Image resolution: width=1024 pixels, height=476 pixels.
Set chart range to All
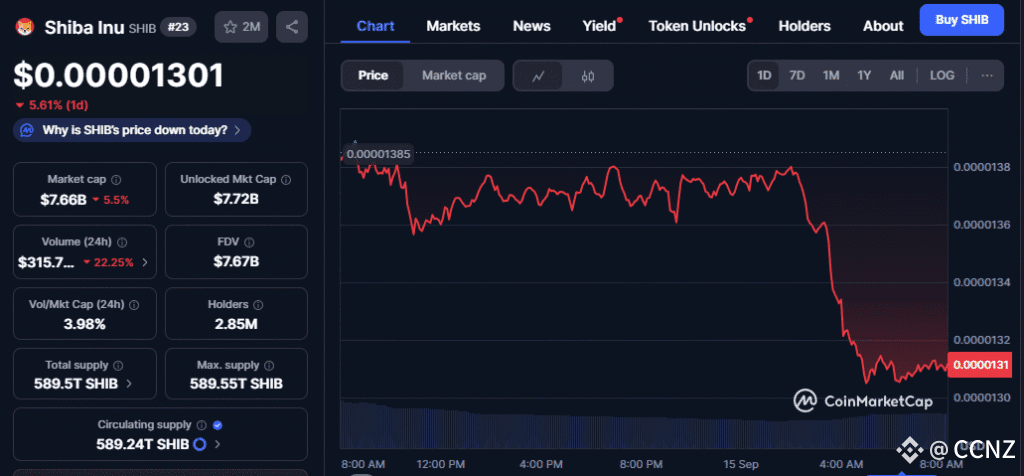(x=897, y=76)
